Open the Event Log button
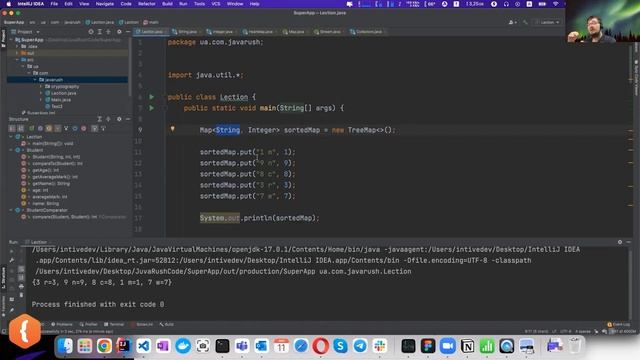 point(619,324)
